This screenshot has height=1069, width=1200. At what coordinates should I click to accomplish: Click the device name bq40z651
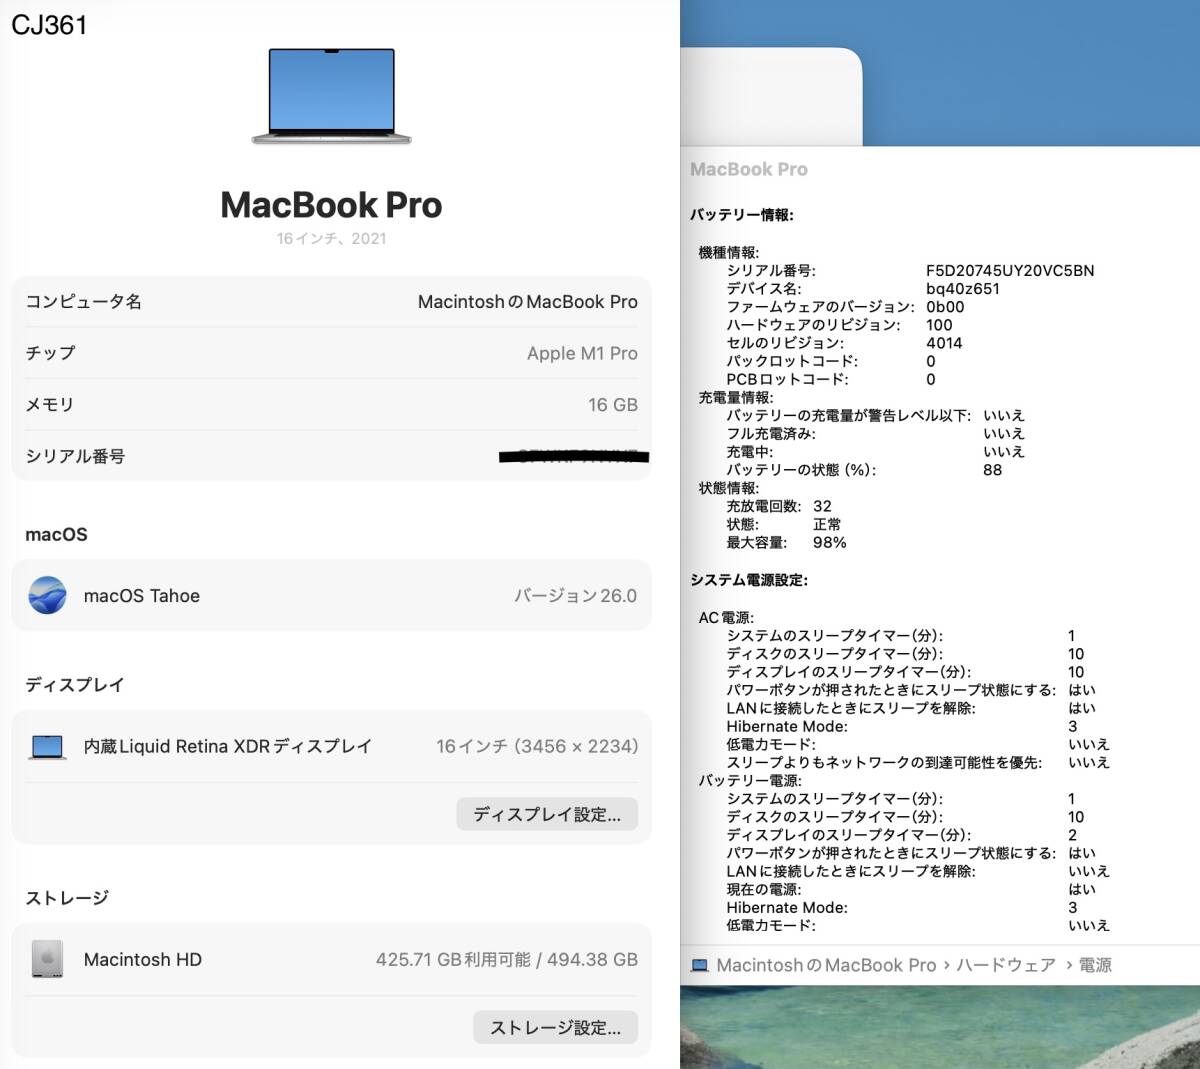click(963, 289)
